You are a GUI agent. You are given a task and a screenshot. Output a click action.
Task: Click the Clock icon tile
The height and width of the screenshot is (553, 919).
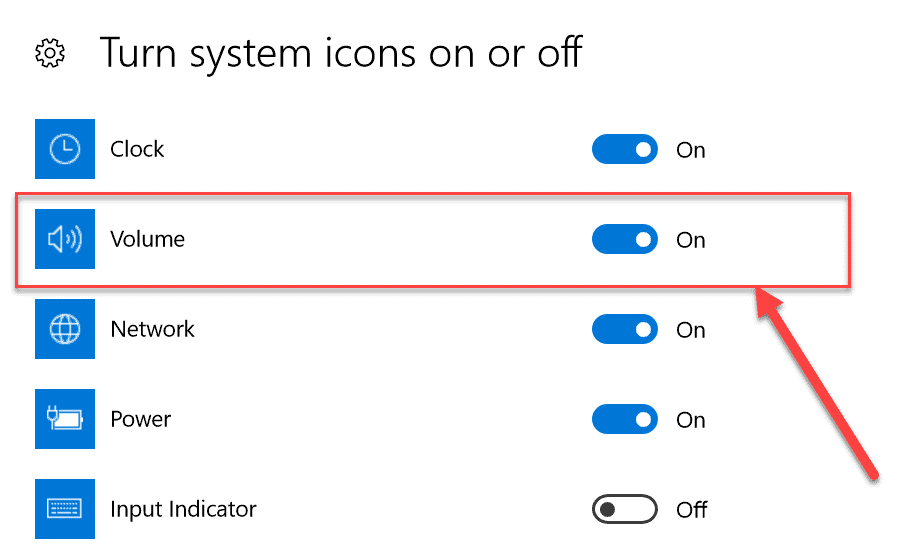[65, 149]
